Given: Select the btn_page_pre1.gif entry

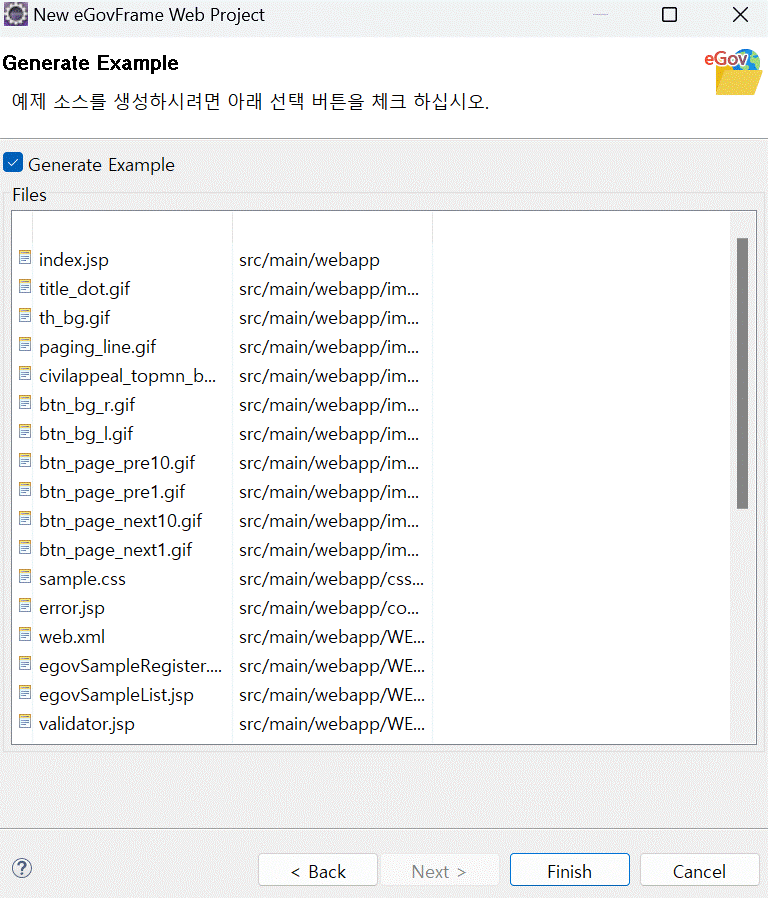Looking at the screenshot, I should click(112, 492).
